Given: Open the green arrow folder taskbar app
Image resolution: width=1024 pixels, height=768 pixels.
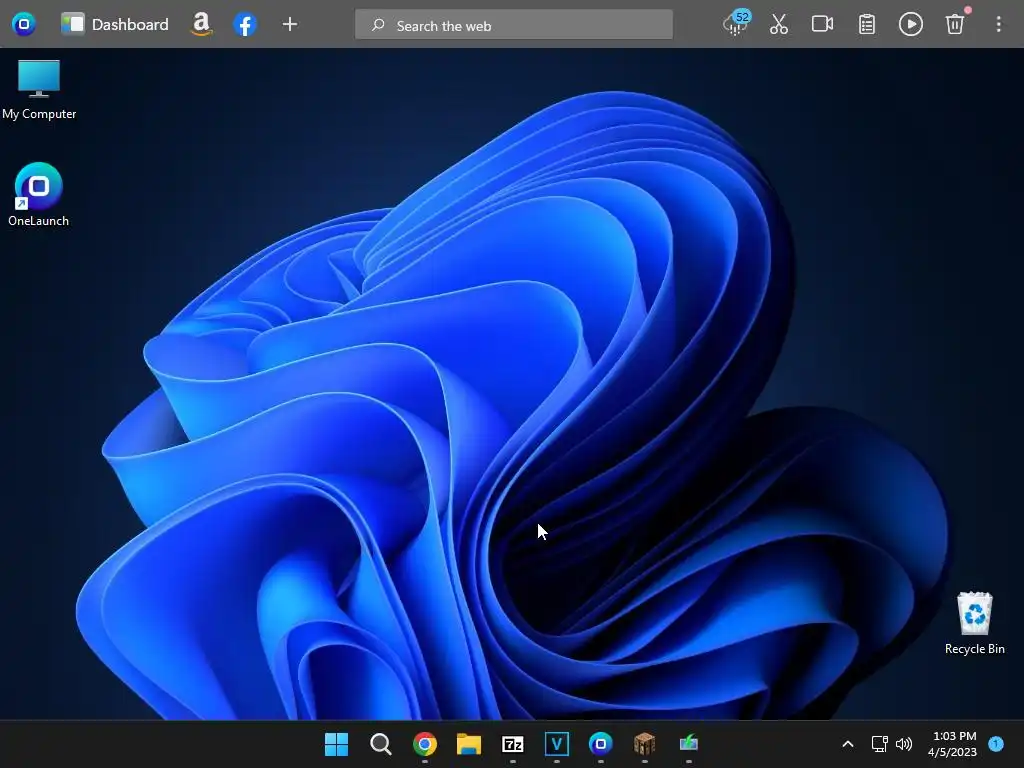Looking at the screenshot, I should point(688,744).
